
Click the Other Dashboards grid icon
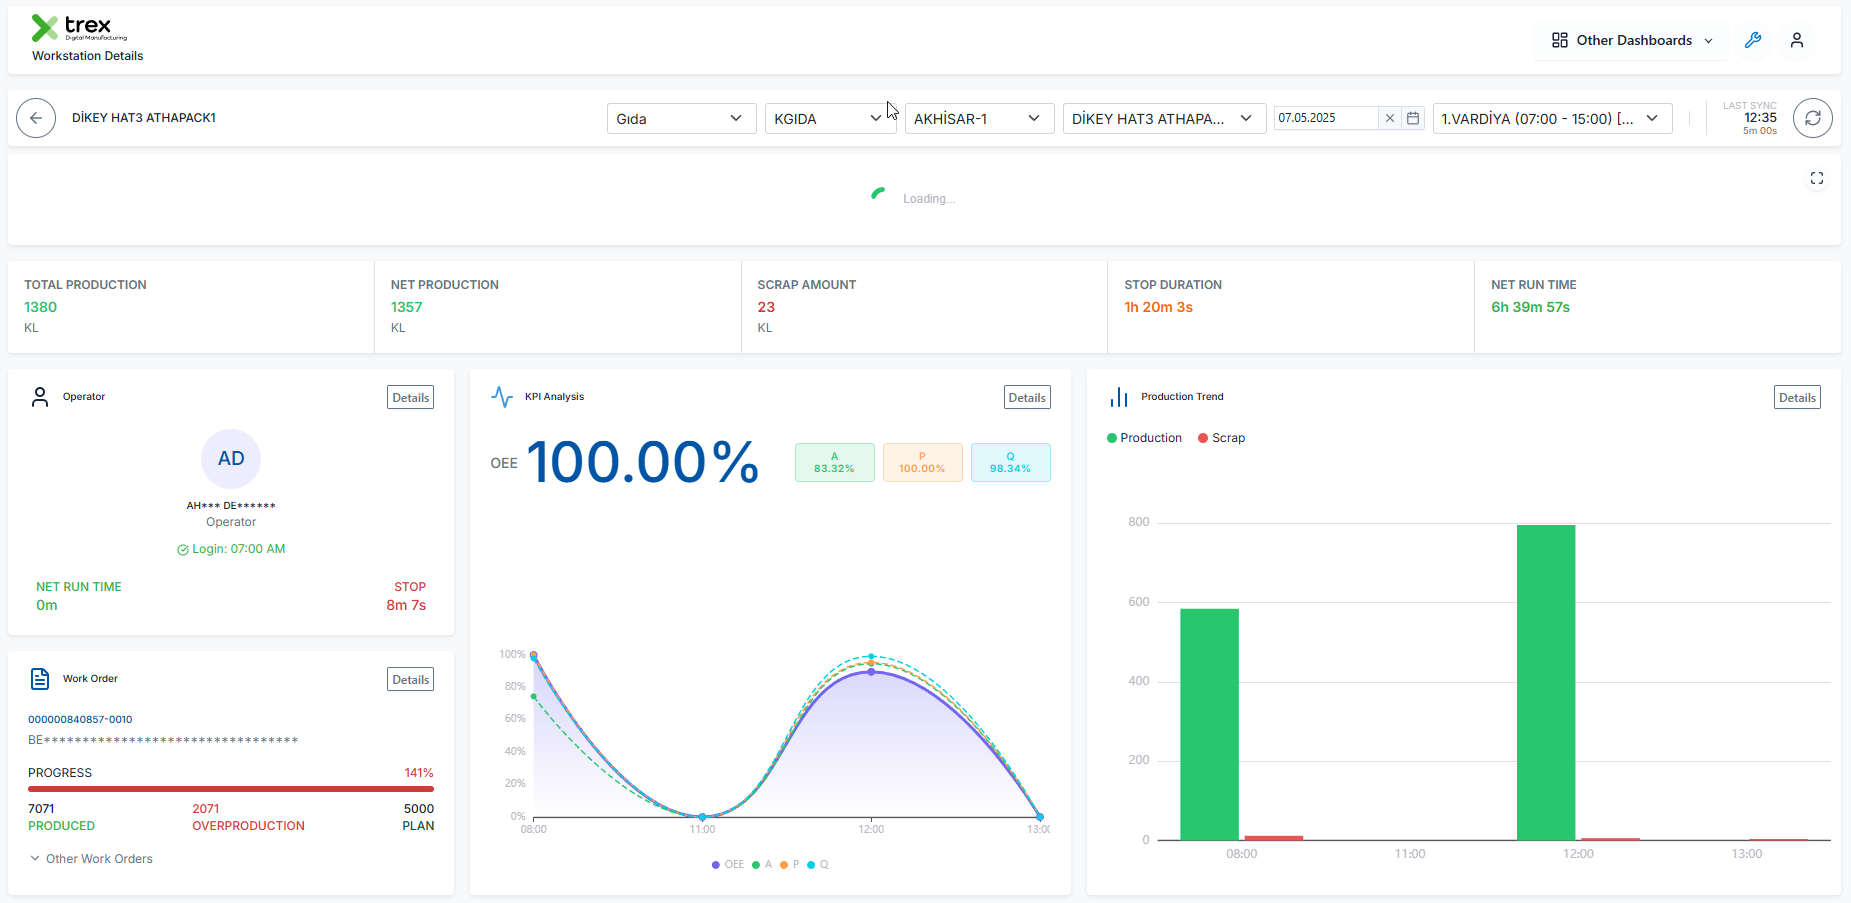[1560, 40]
